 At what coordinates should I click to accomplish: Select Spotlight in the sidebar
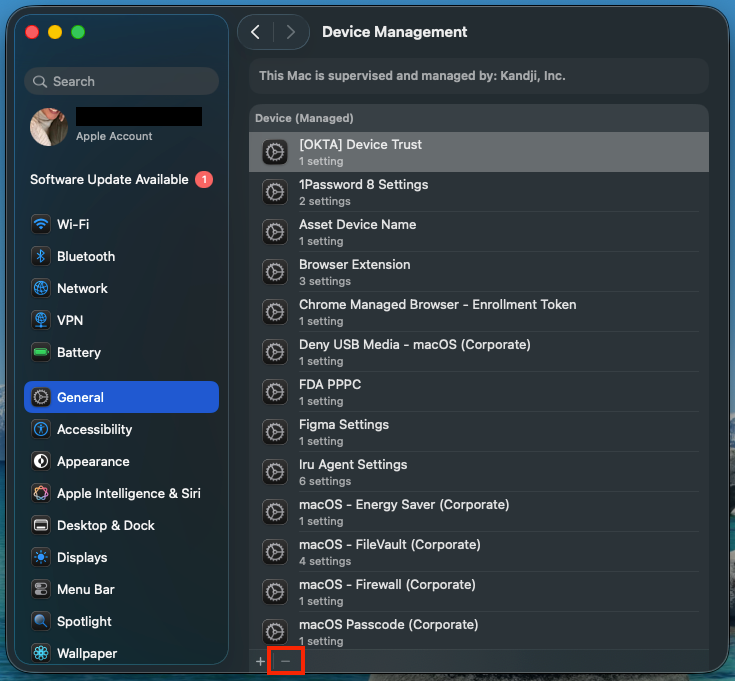pyautogui.click(x=121, y=621)
